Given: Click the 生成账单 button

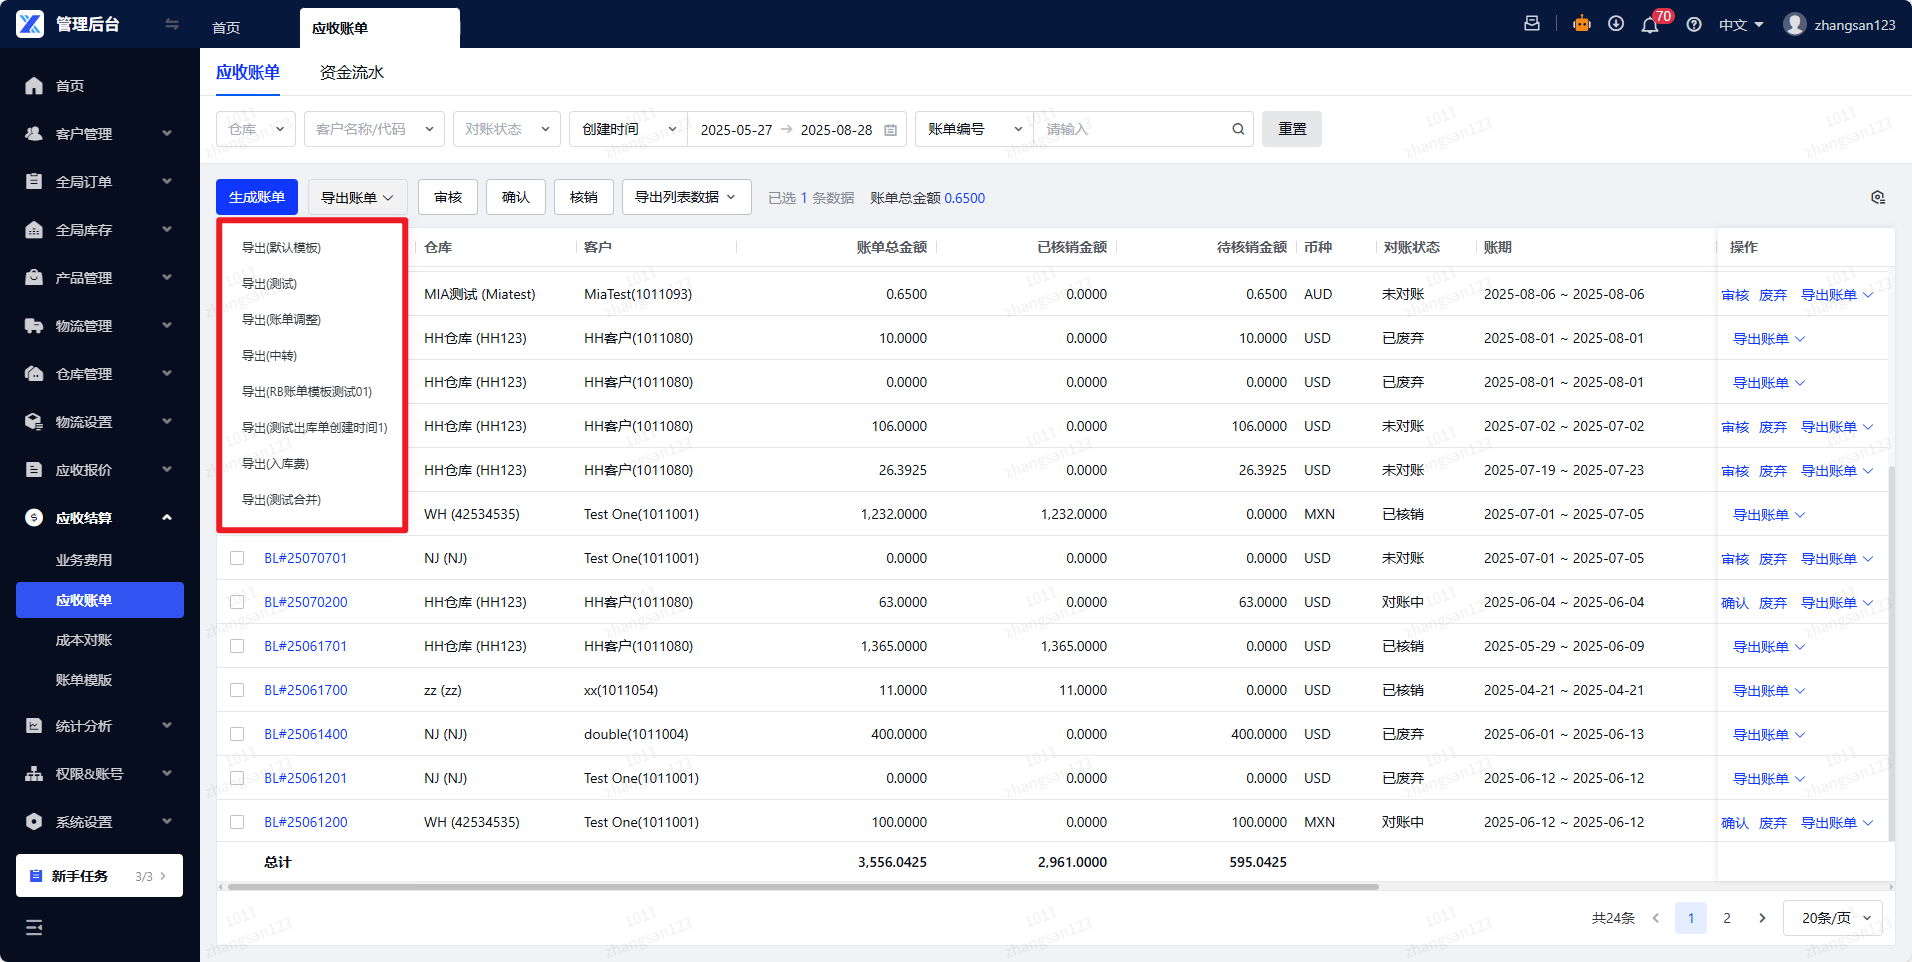Looking at the screenshot, I should (257, 197).
